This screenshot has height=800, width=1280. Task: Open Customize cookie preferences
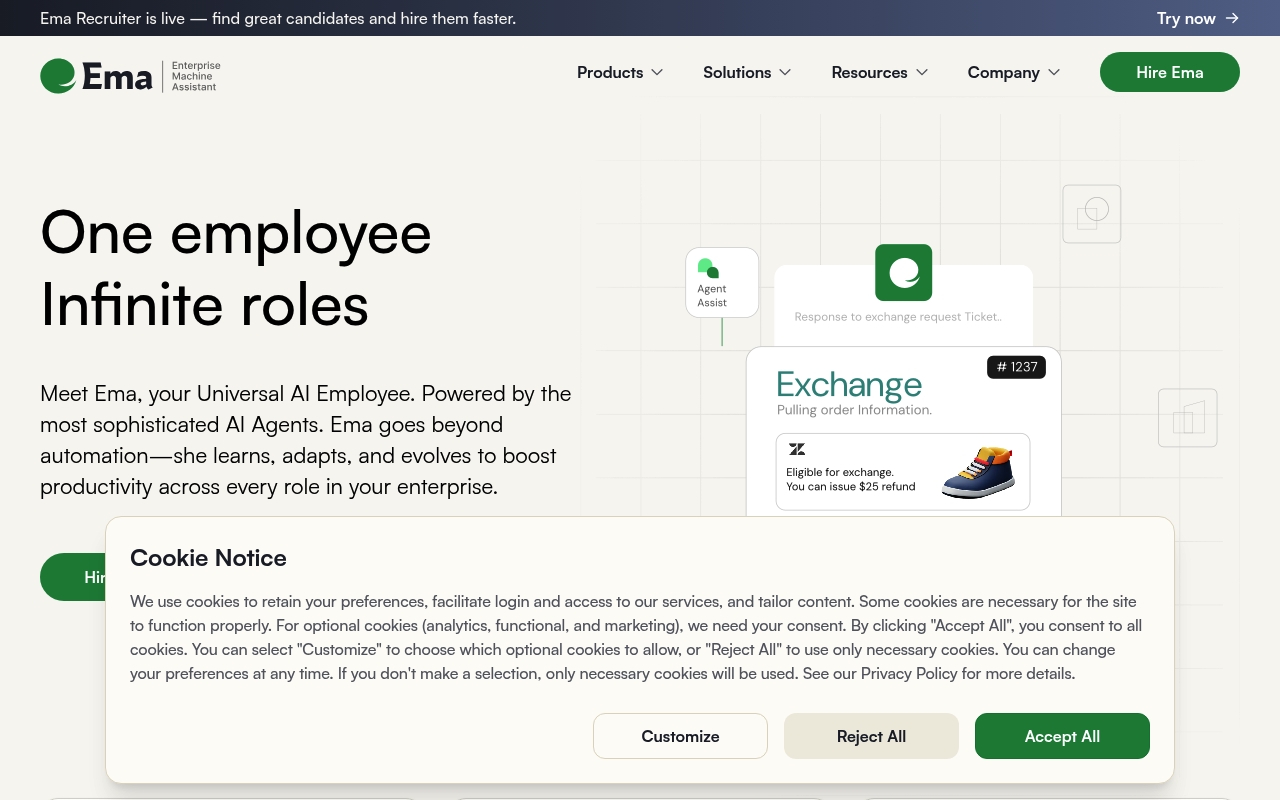click(680, 736)
